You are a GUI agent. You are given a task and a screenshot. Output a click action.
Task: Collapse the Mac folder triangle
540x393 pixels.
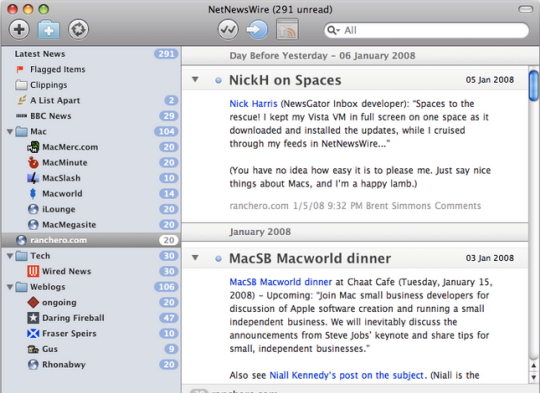point(10,132)
